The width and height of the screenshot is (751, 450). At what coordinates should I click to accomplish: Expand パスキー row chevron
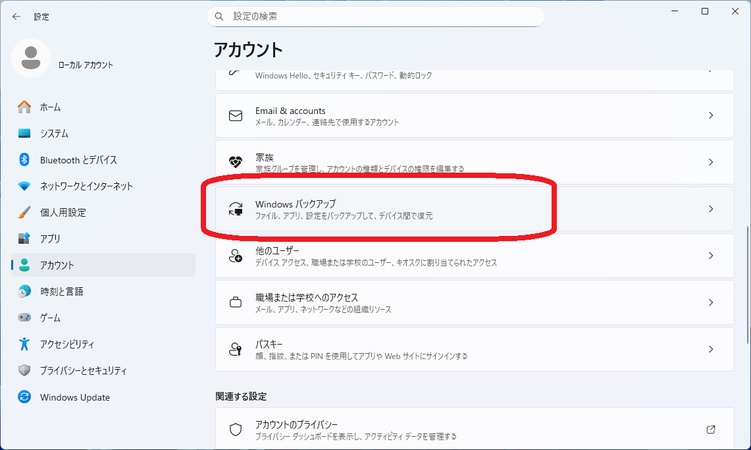(711, 349)
